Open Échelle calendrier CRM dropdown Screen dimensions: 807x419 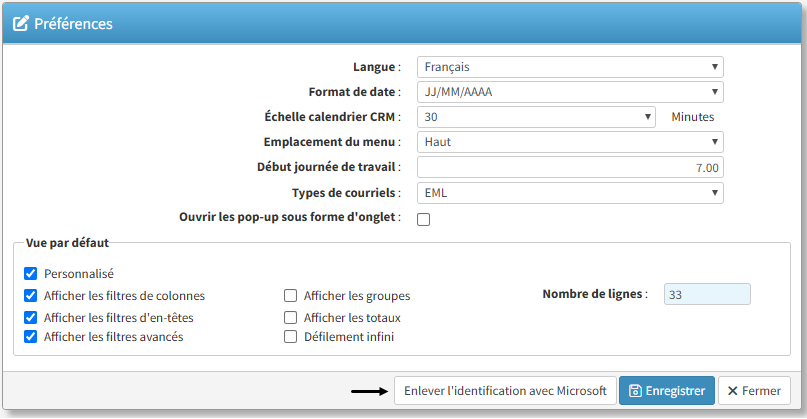click(535, 117)
